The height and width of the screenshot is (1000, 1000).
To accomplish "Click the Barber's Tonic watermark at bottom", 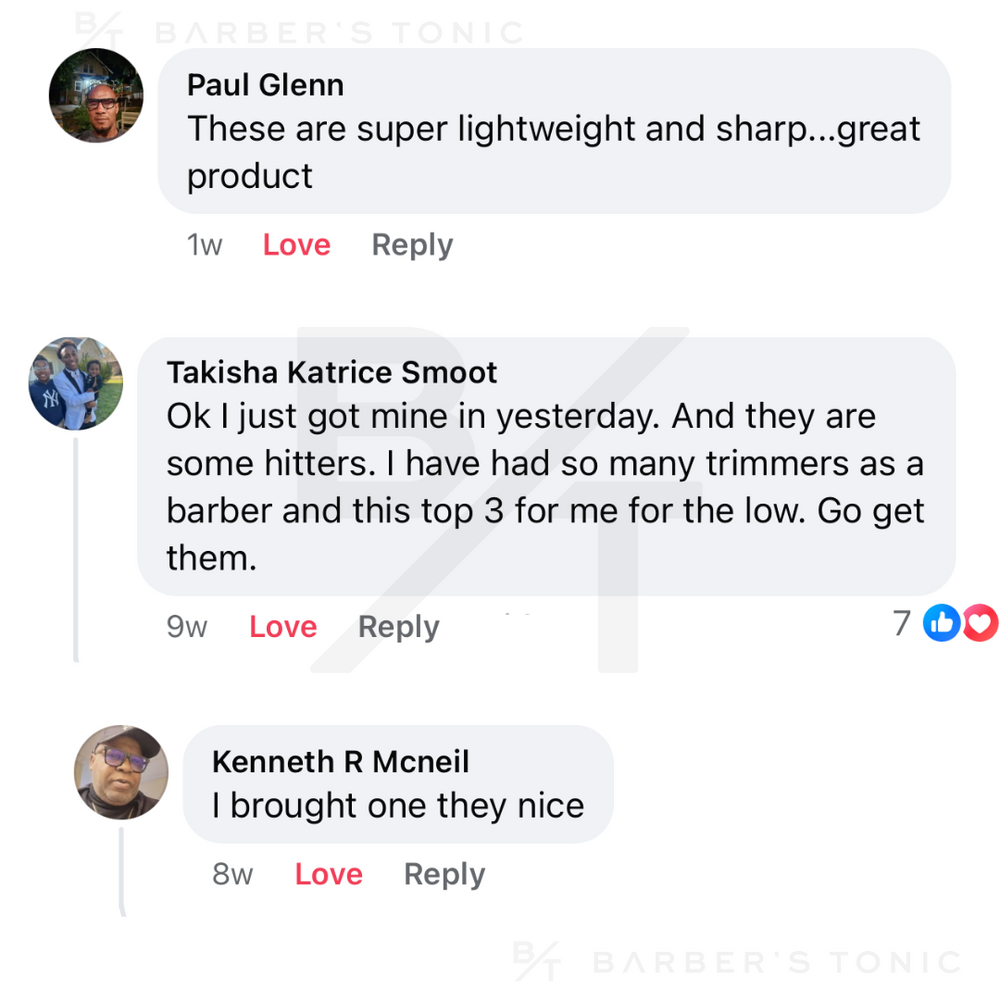I will coord(737,962).
